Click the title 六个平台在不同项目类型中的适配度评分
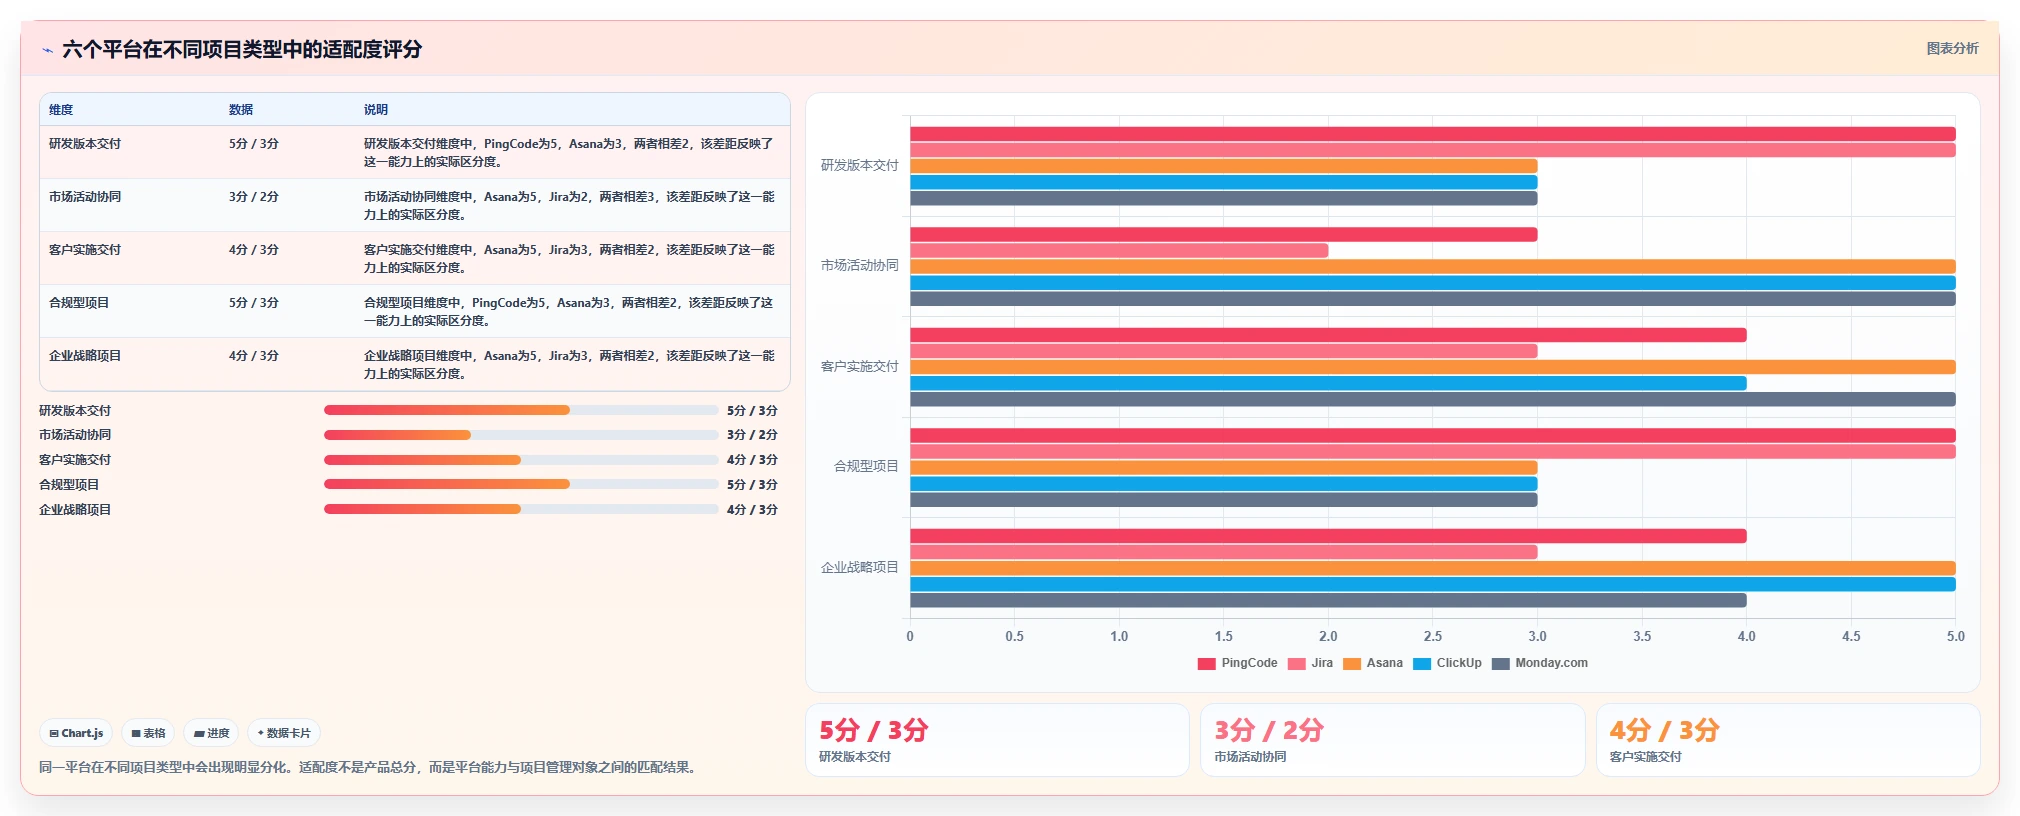The image size is (2020, 816). [242, 50]
